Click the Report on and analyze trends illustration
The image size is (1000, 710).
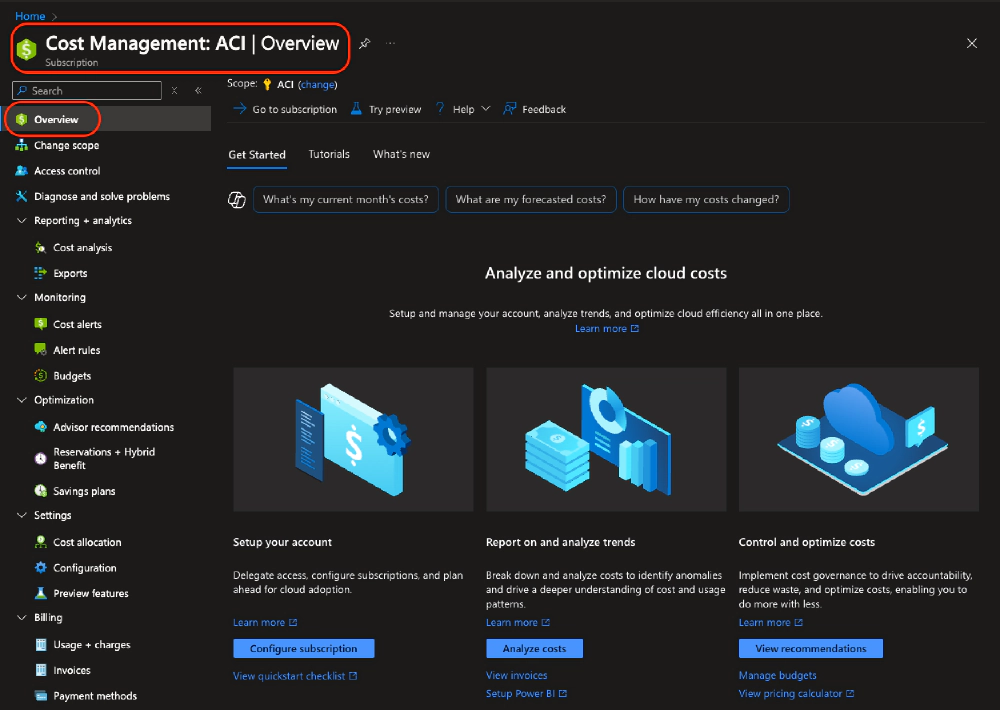click(x=606, y=439)
